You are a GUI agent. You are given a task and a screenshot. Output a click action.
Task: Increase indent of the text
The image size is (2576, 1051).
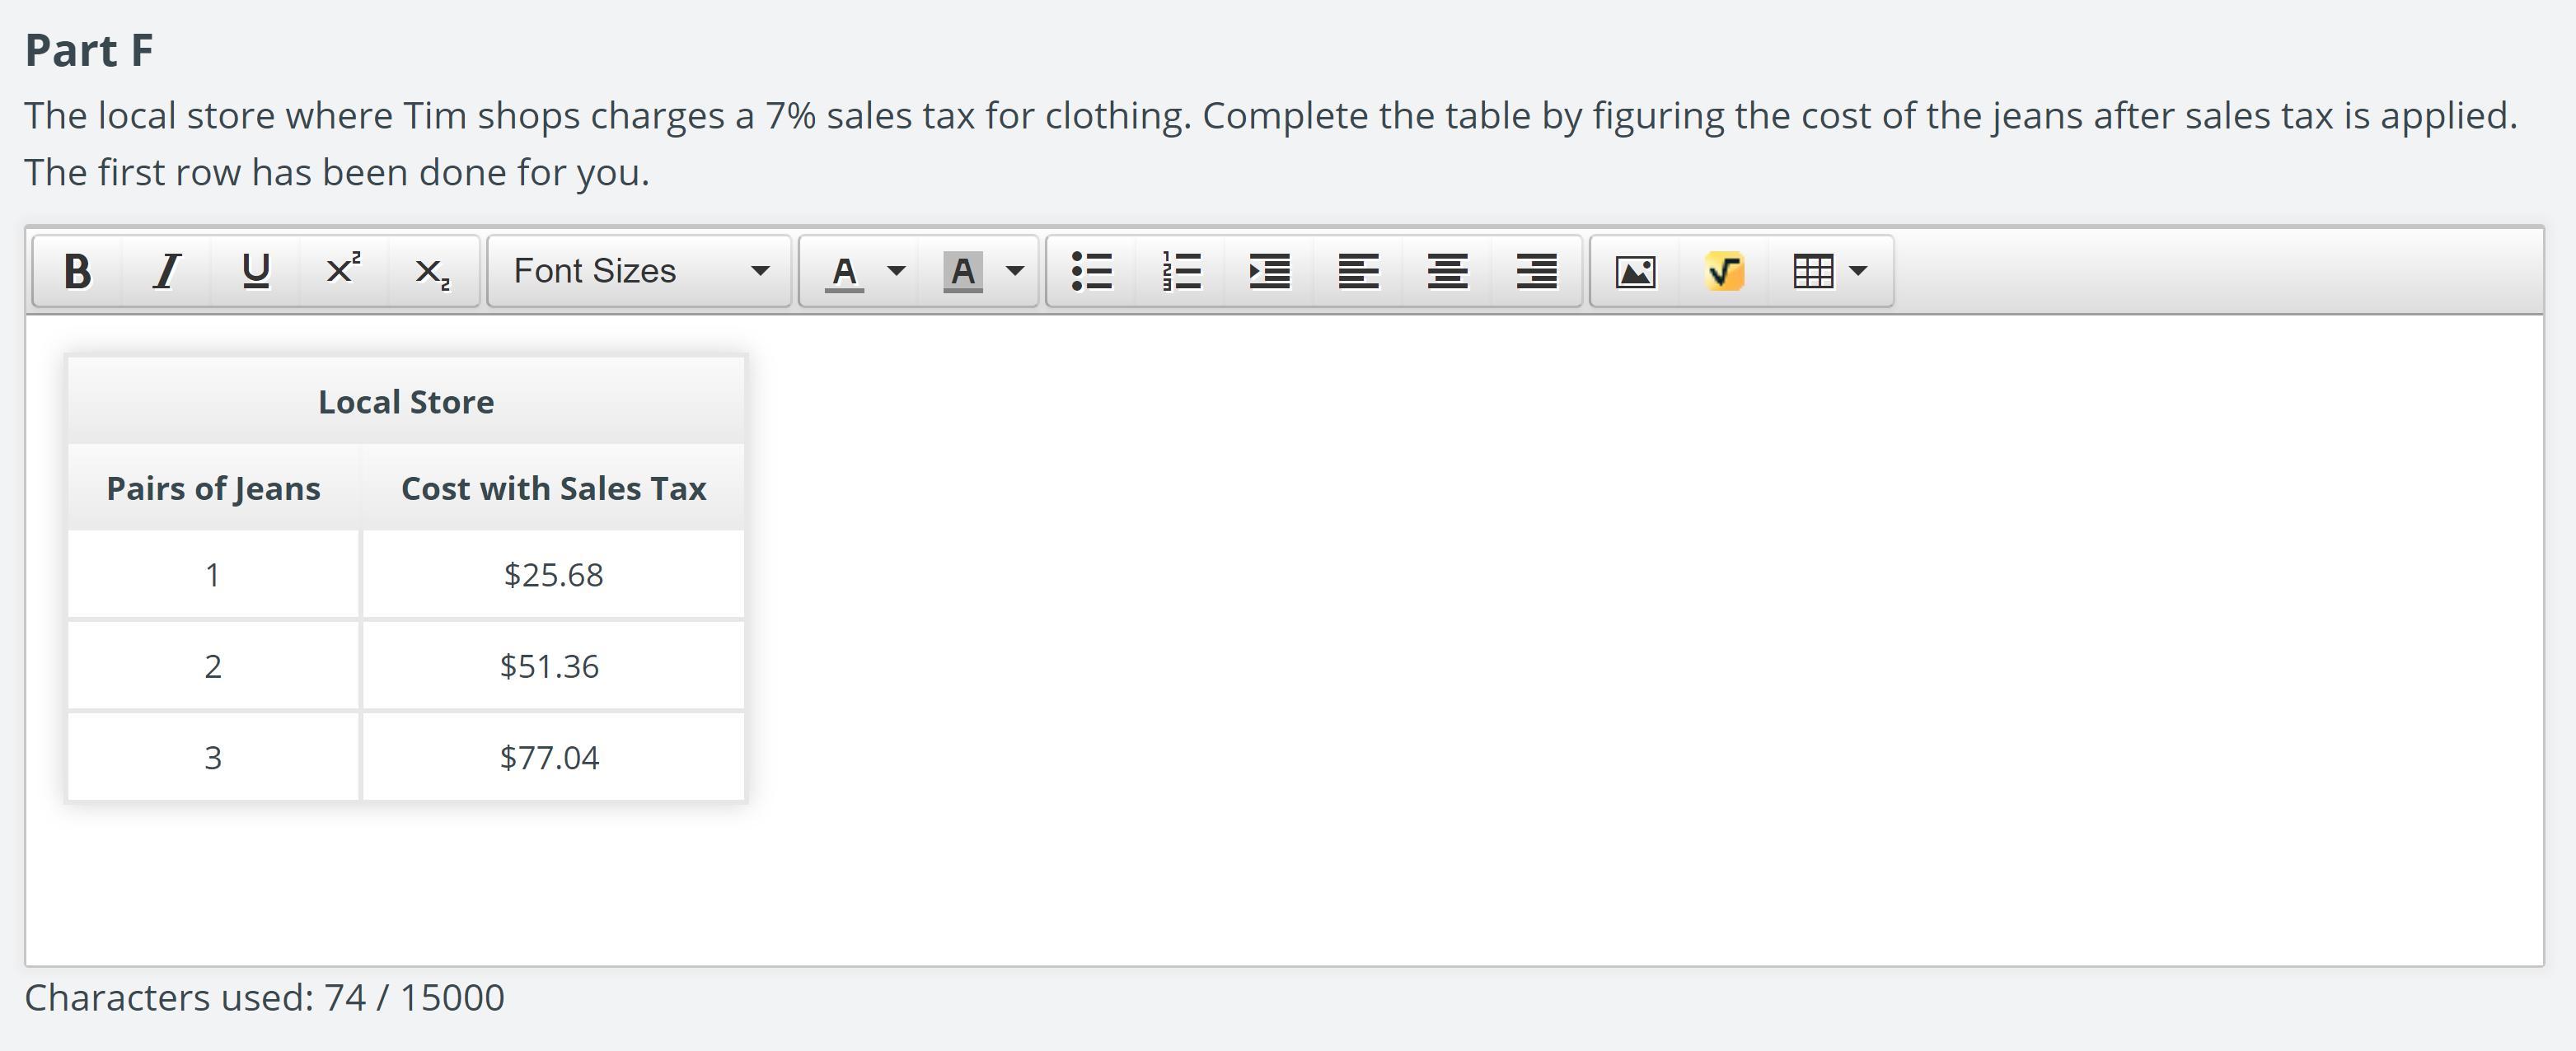[x=1269, y=271]
